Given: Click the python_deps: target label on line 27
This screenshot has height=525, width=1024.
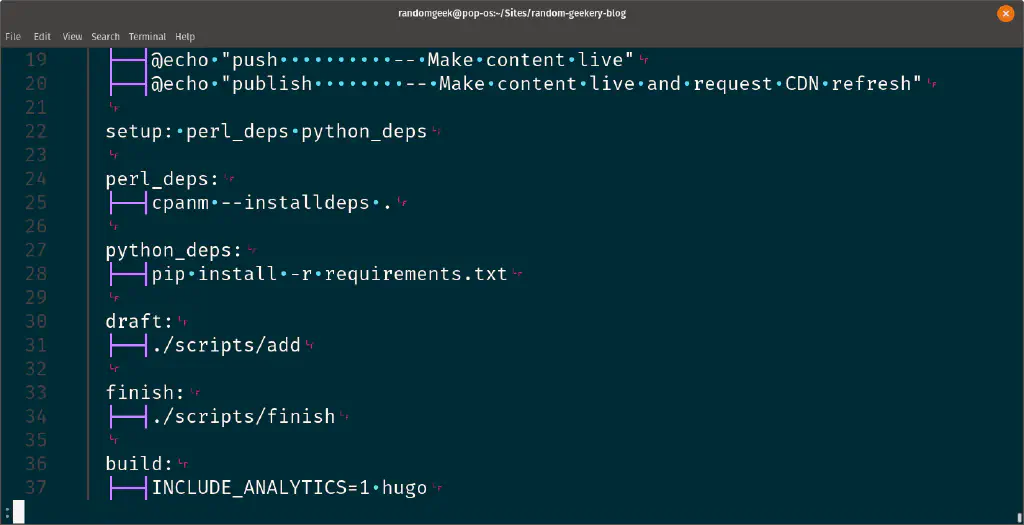Looking at the screenshot, I should click(173, 250).
